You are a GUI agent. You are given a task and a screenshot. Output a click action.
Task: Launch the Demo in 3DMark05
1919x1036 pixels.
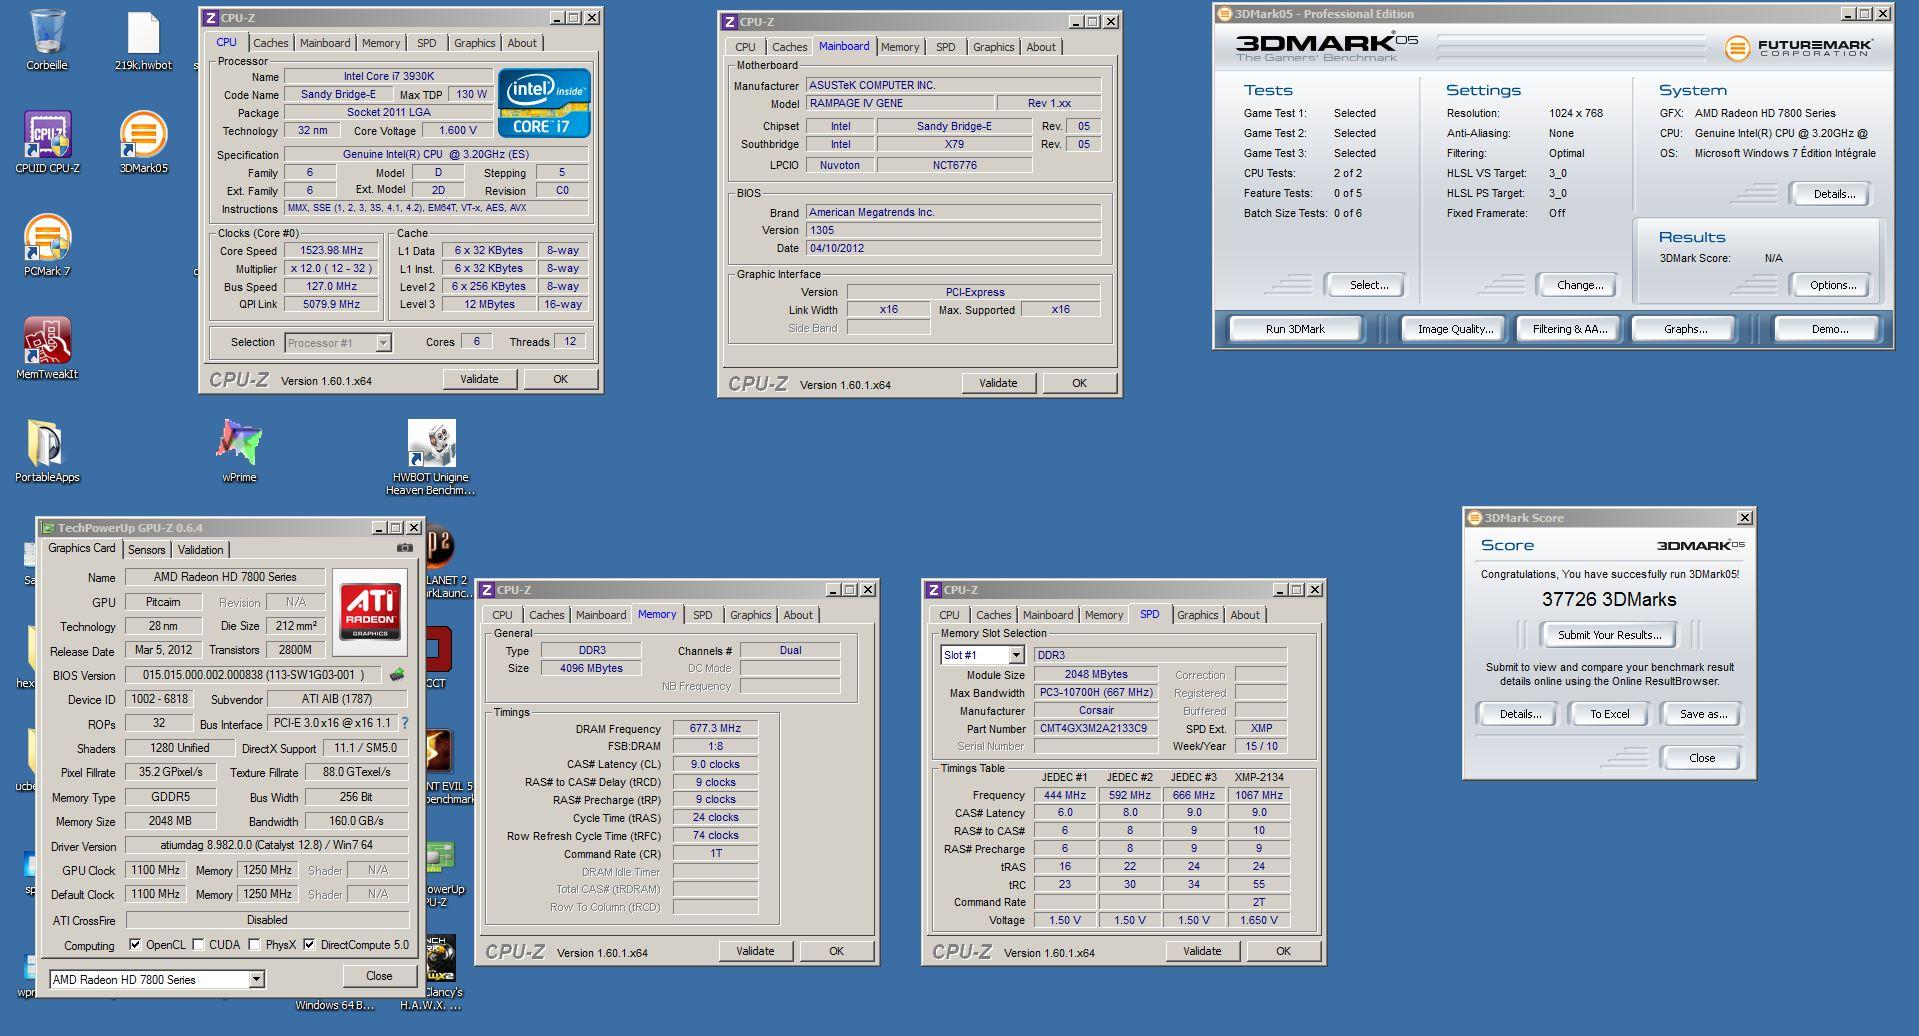1830,329
